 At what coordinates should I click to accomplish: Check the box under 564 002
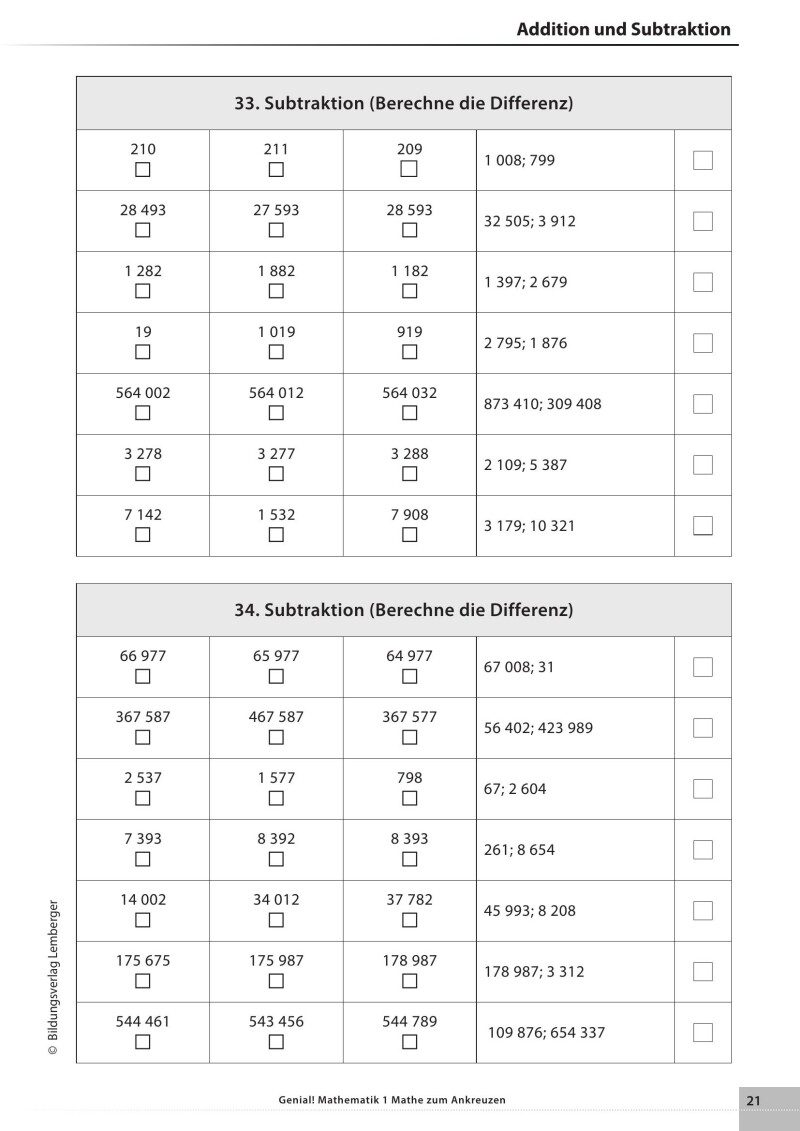pyautogui.click(x=143, y=413)
